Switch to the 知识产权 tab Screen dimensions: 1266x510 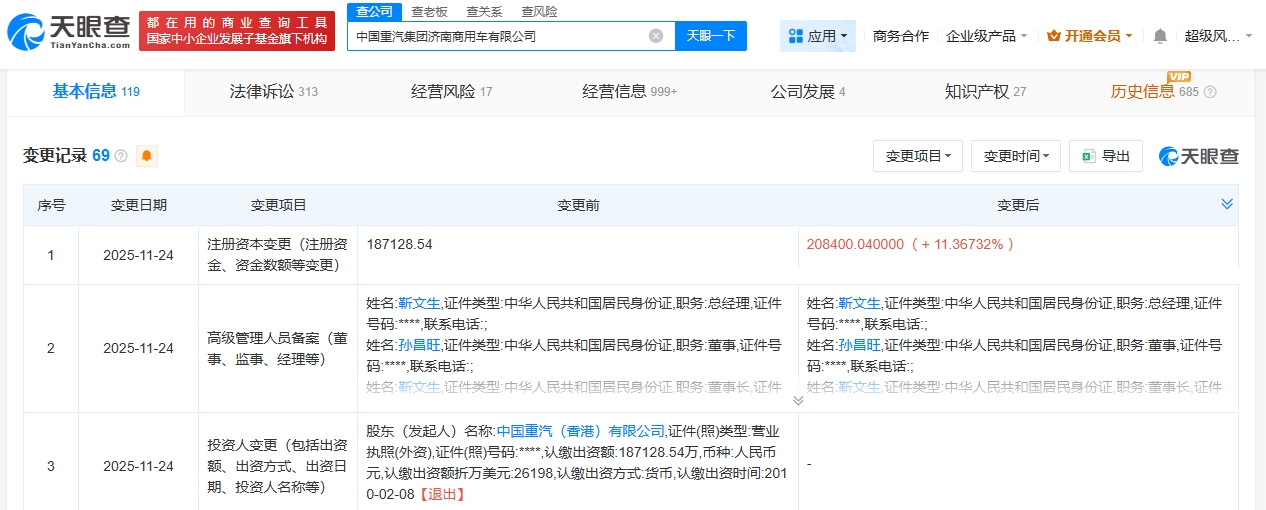pos(985,92)
